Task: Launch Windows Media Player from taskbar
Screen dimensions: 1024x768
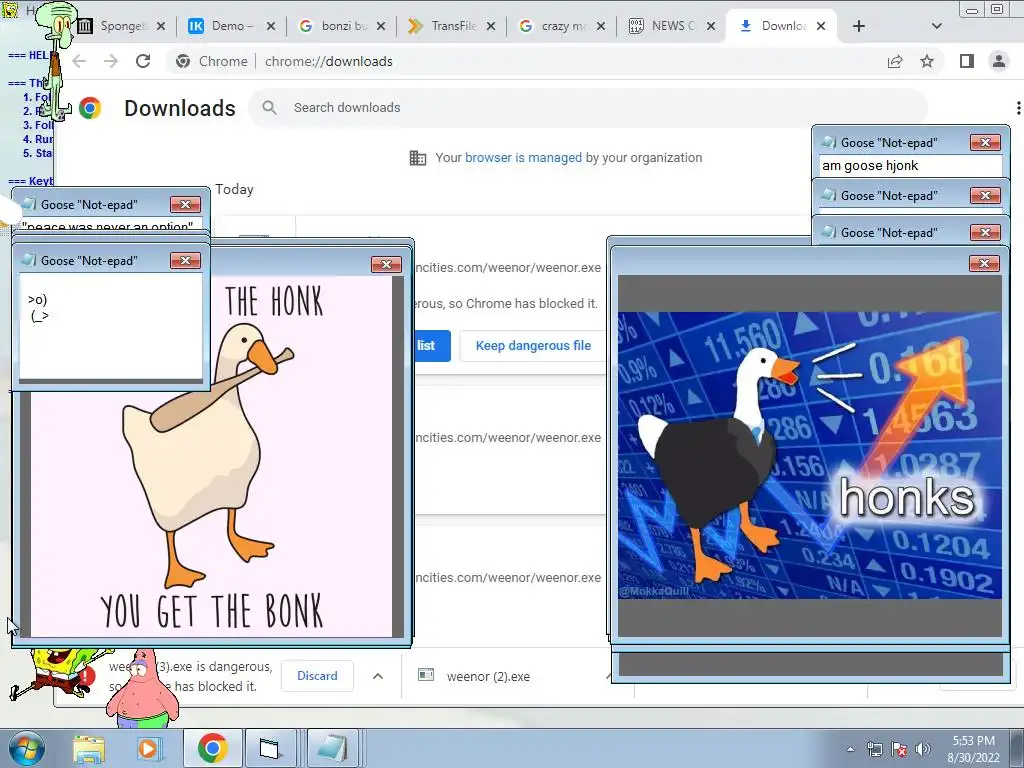Action: (148, 748)
